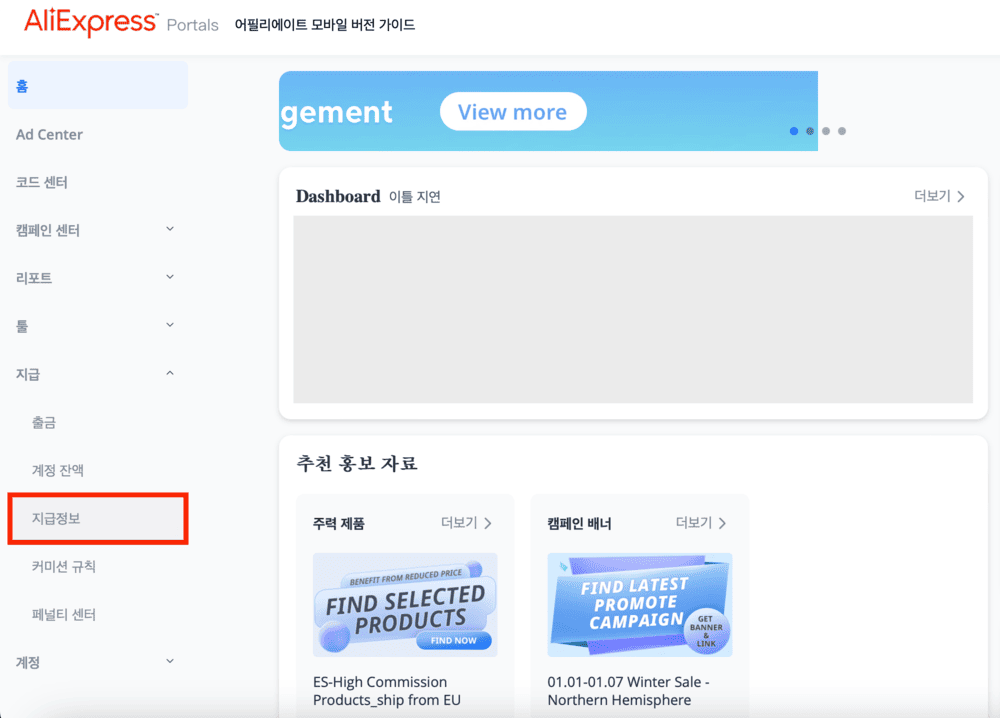Open 페널티 센터 page
Image resolution: width=1000 pixels, height=718 pixels.
point(64,614)
